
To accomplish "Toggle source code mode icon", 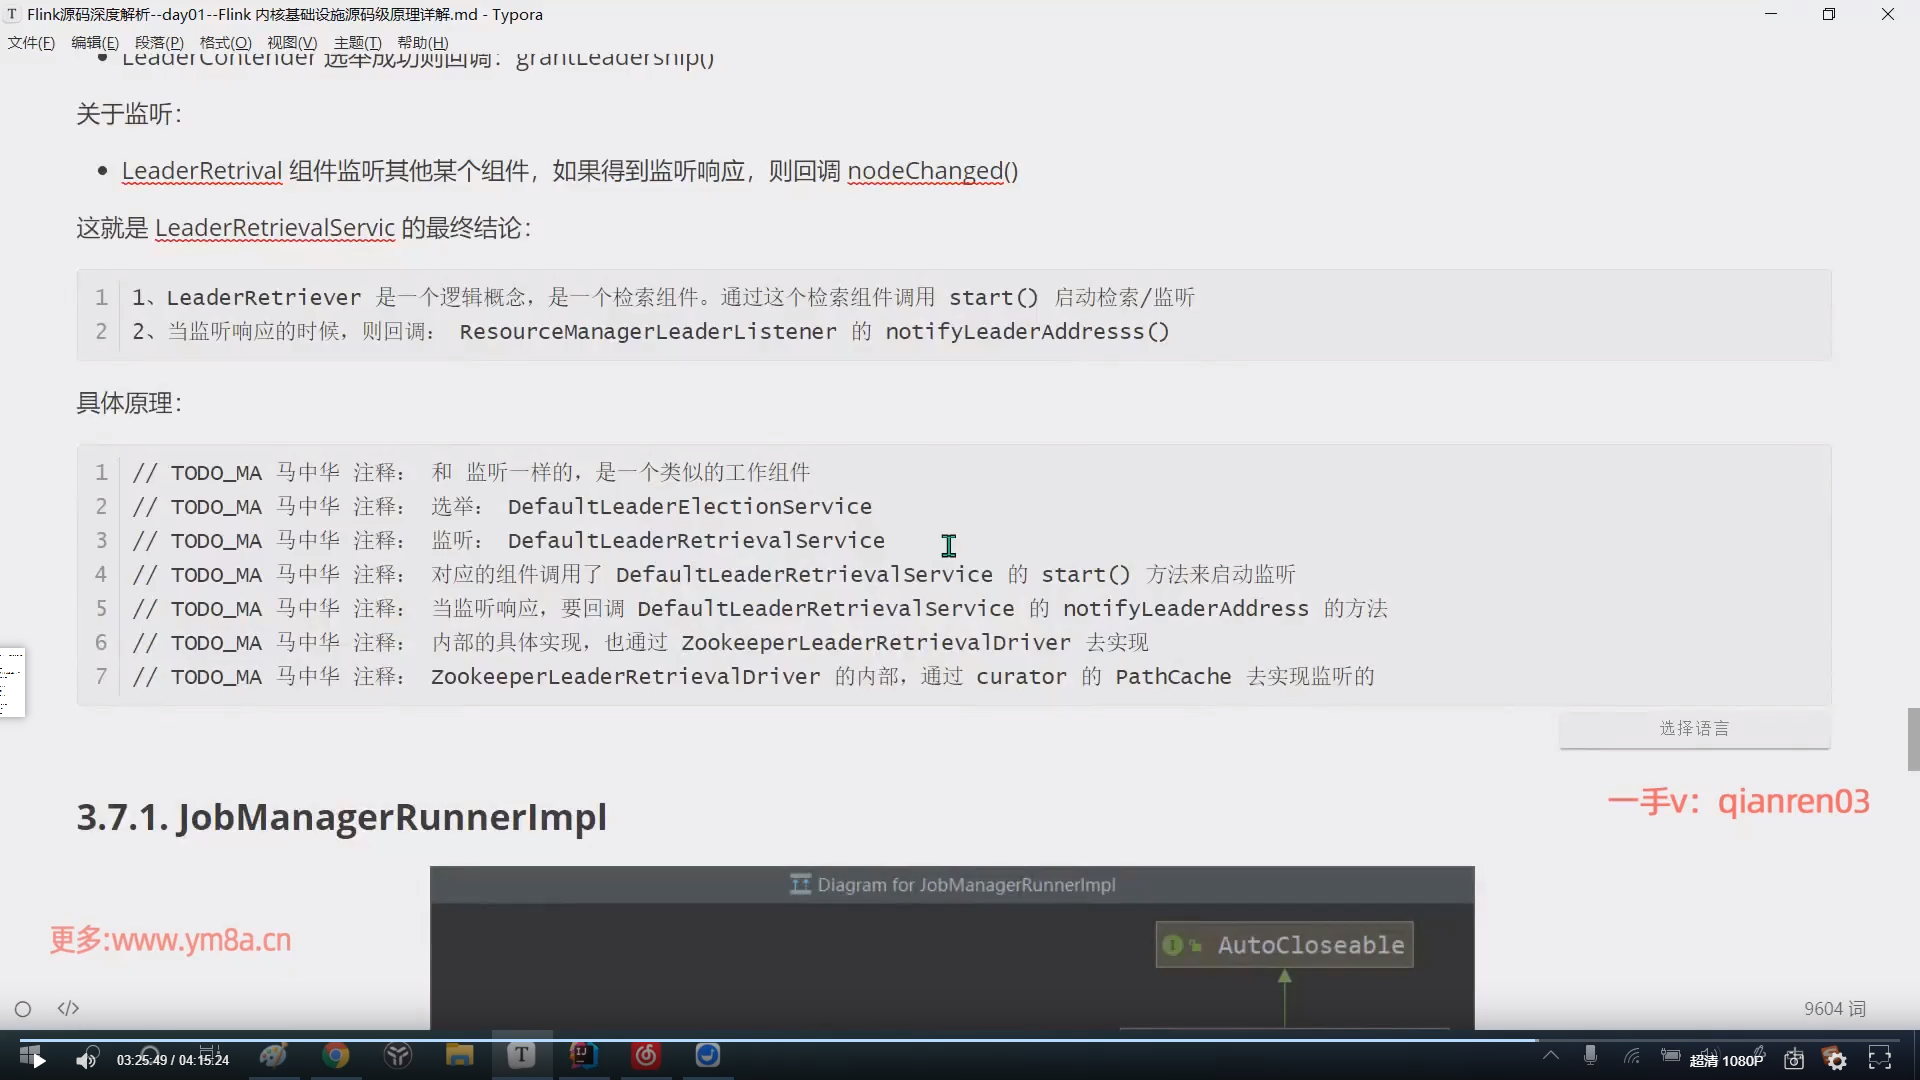I will [x=68, y=1008].
